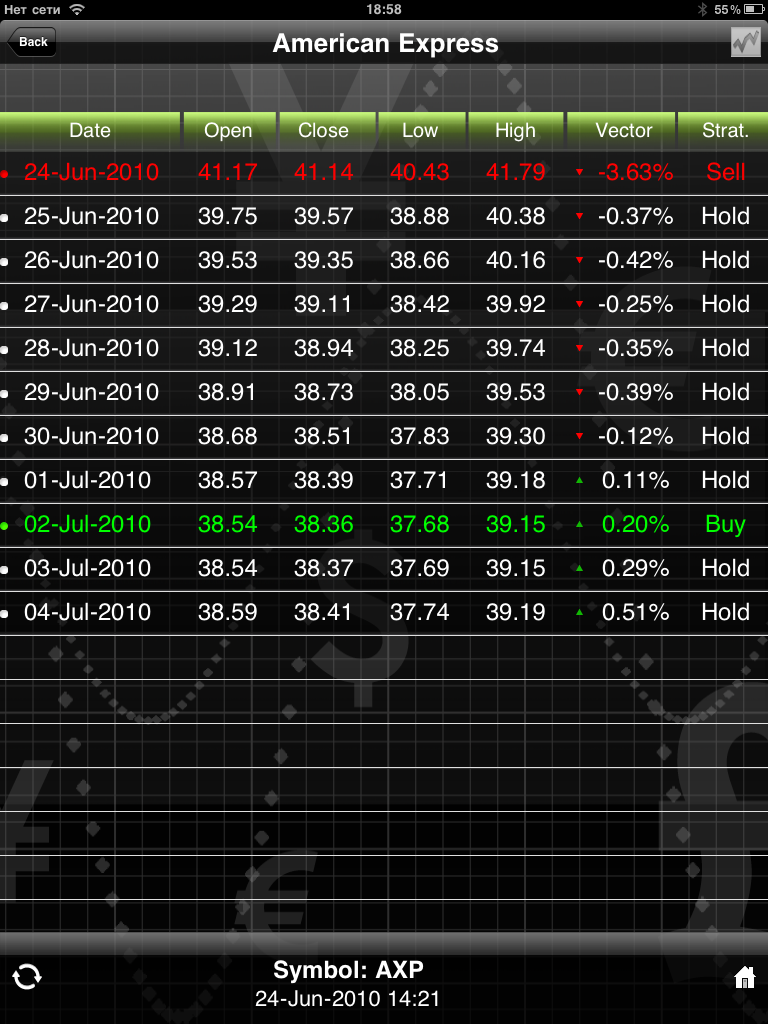The height and width of the screenshot is (1024, 768).
Task: Select the High column header
Action: tap(515, 130)
